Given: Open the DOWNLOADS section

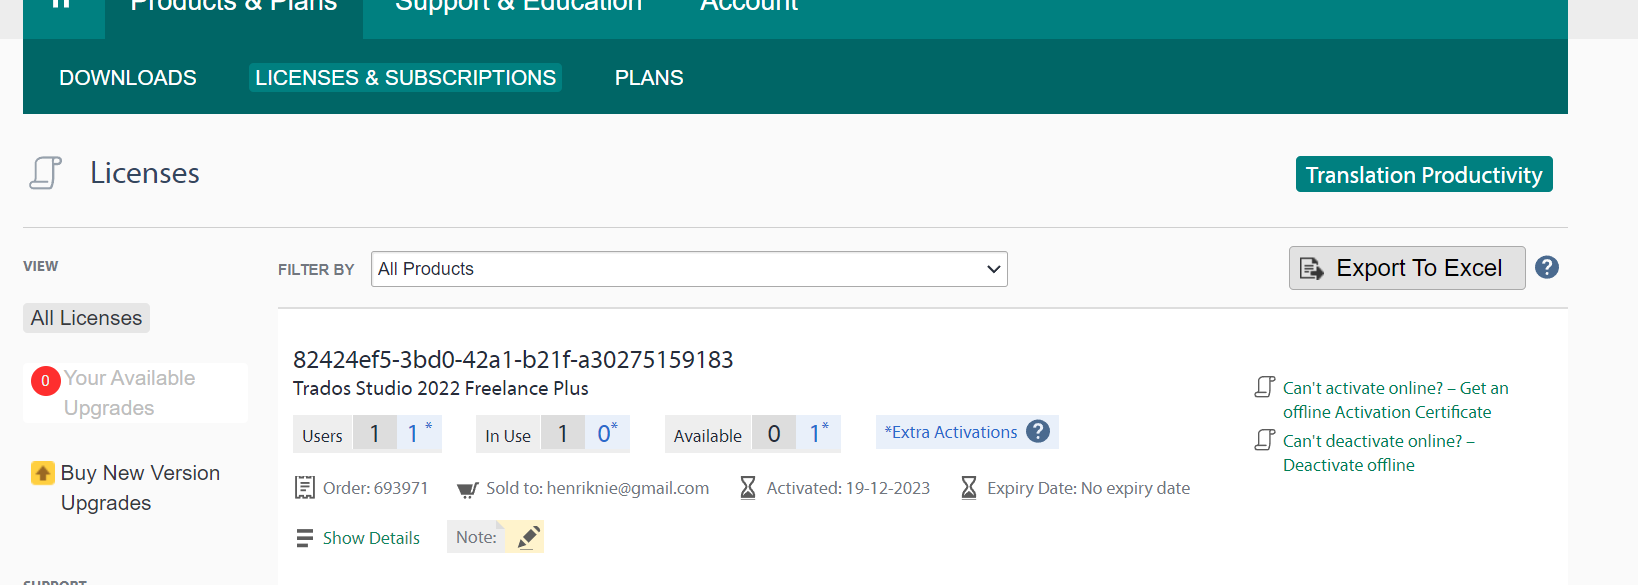Looking at the screenshot, I should pos(128,78).
